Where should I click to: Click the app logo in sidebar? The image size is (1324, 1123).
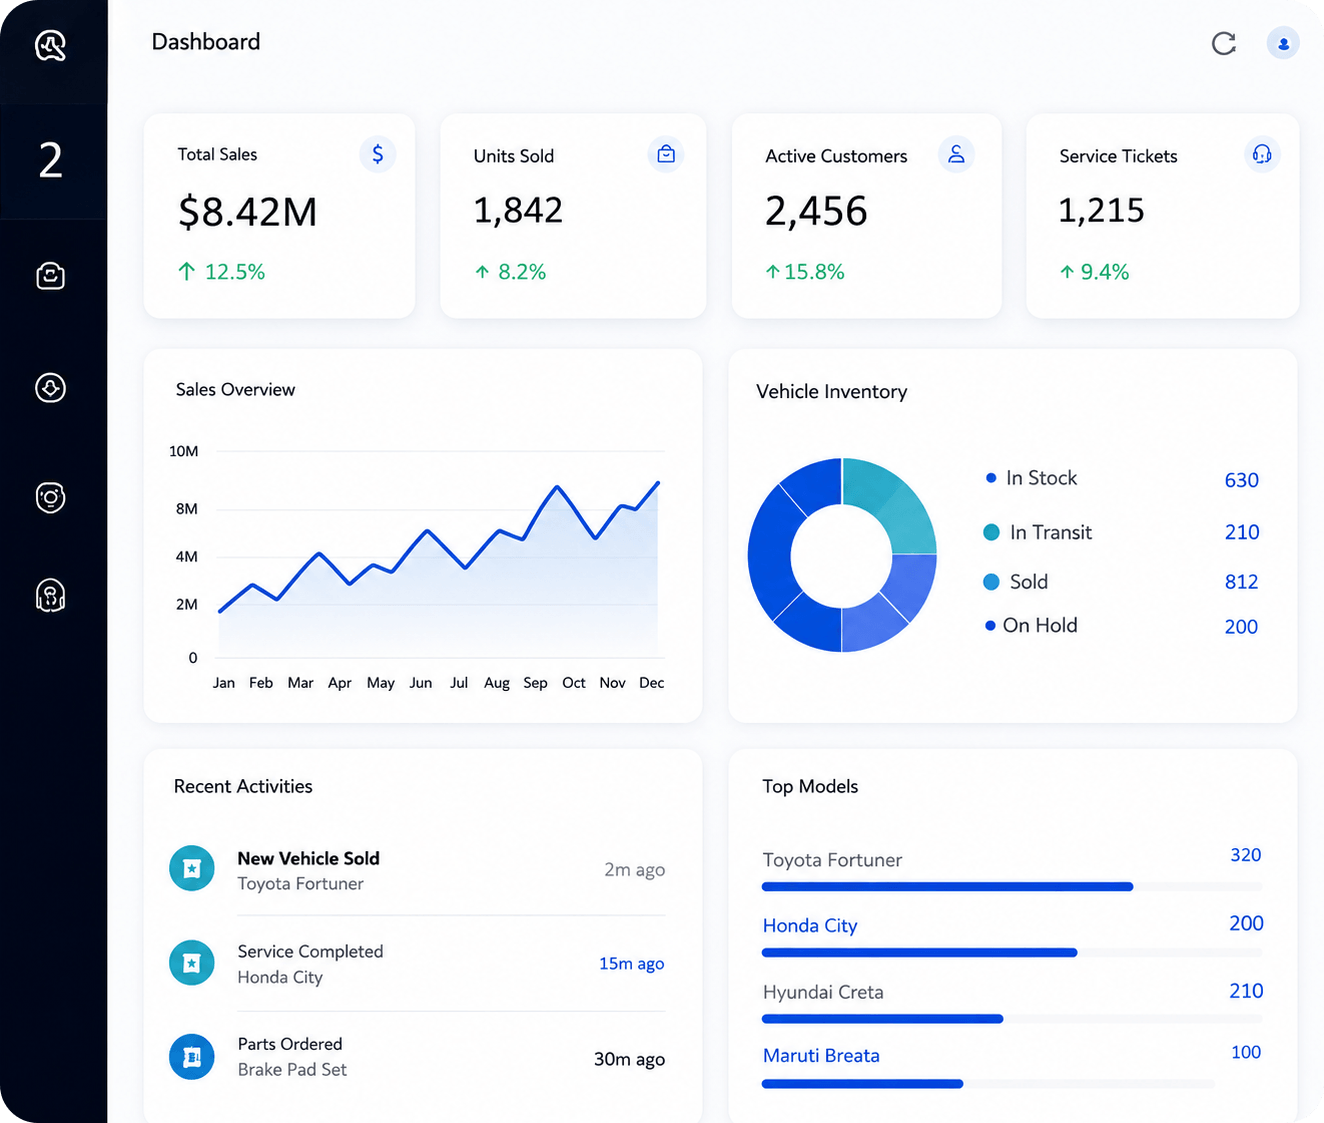51,45
